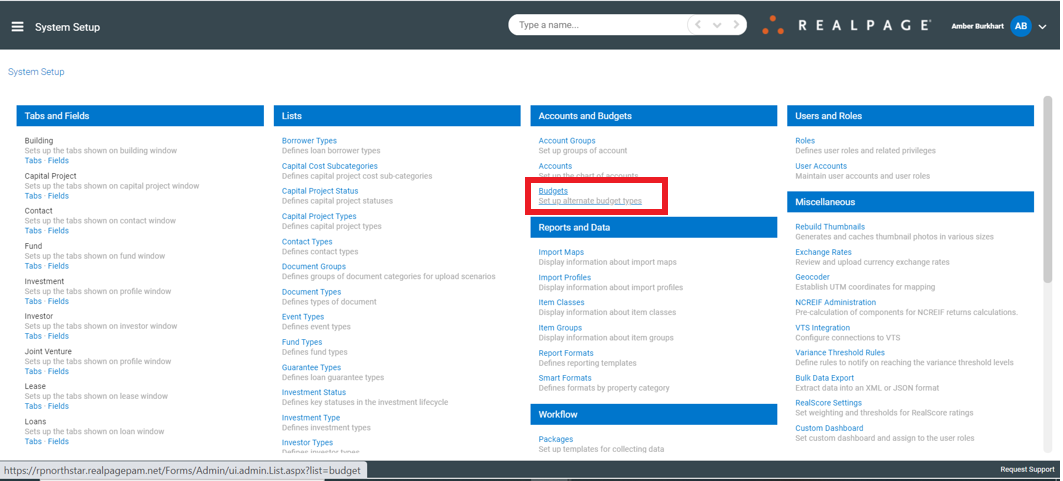Open User Accounts
1063x481 pixels.
821,166
